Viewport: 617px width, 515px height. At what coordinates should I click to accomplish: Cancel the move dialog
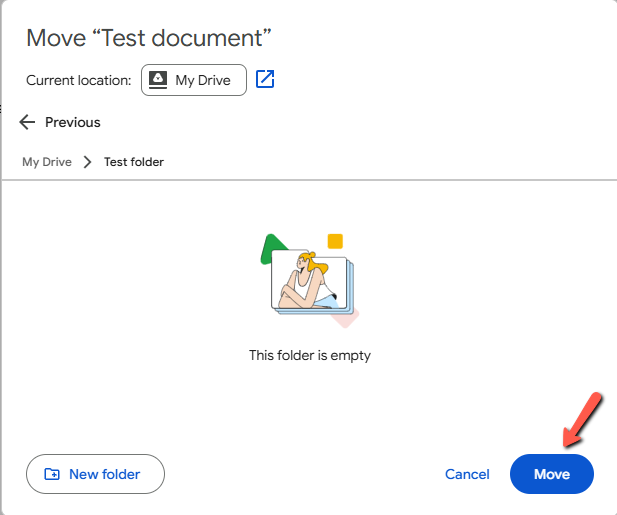click(x=467, y=474)
